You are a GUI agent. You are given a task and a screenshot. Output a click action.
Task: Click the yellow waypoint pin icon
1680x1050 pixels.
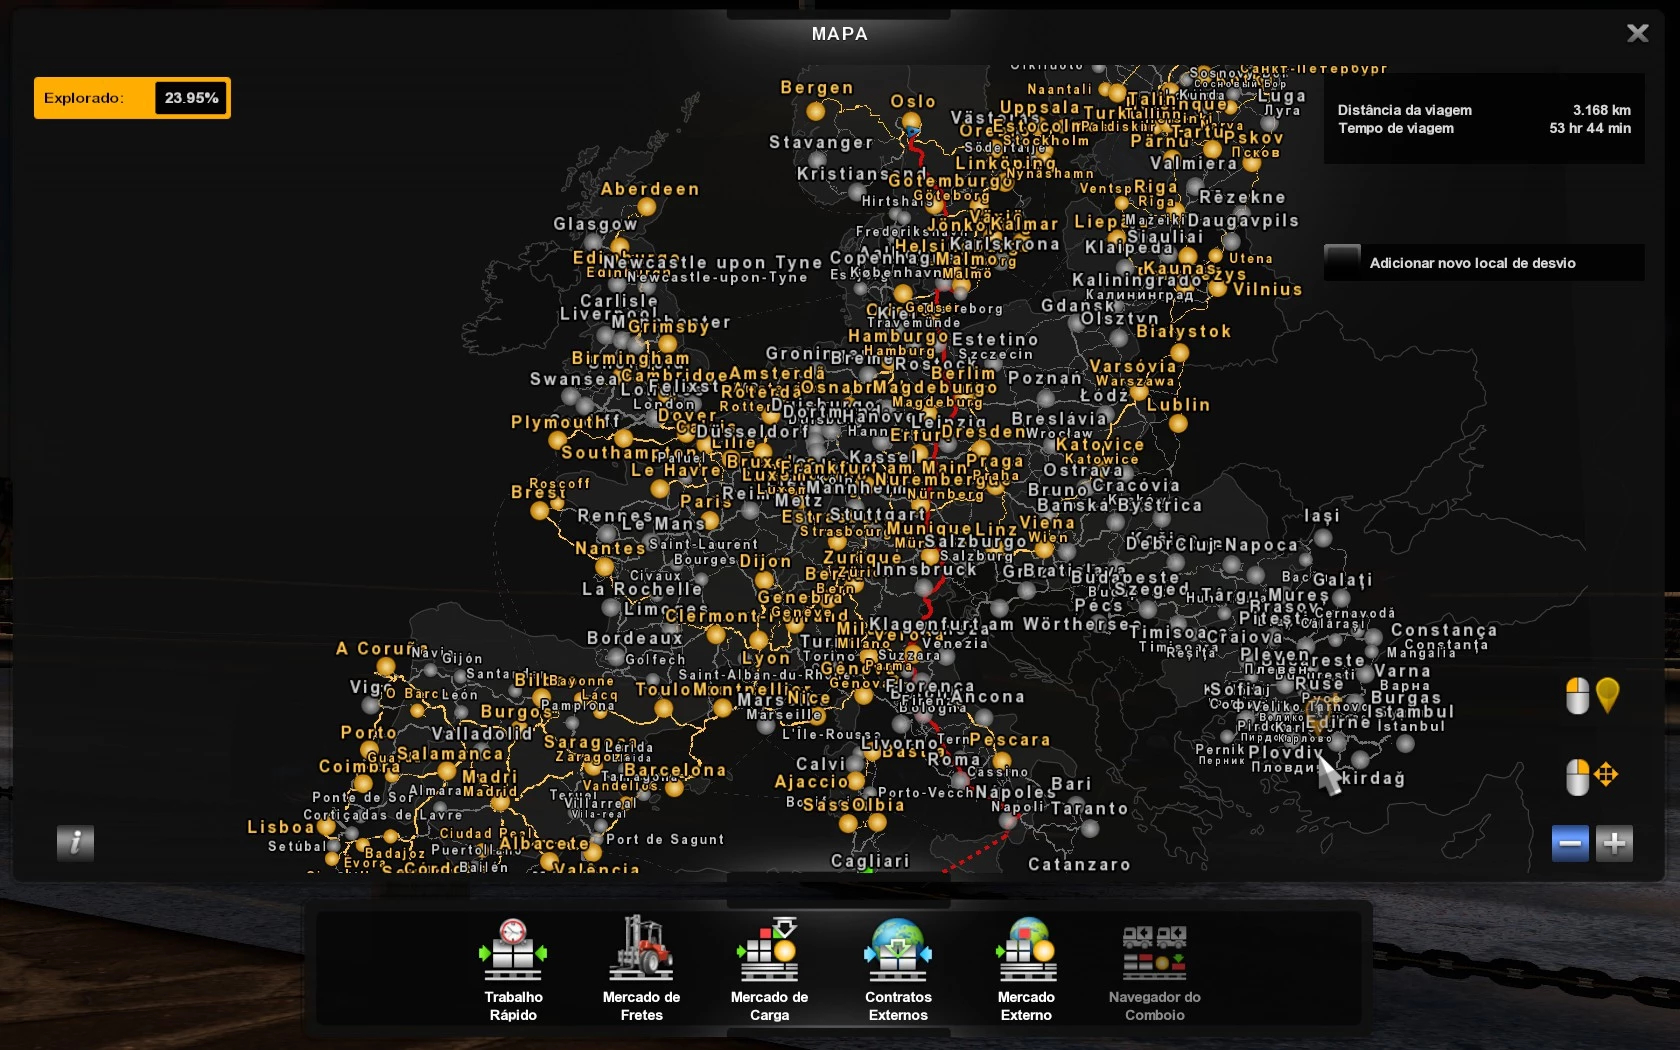coord(1607,694)
